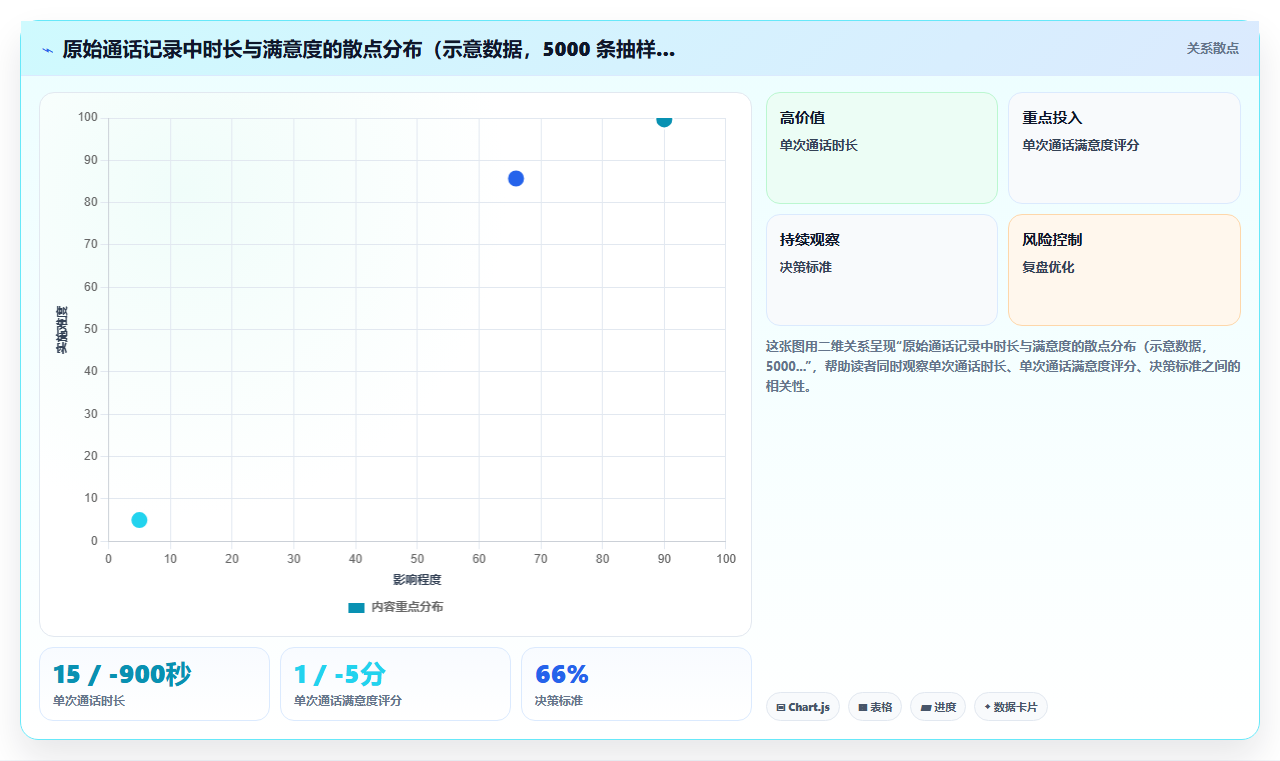Click the 1 / -5分 stat card

click(x=395, y=684)
